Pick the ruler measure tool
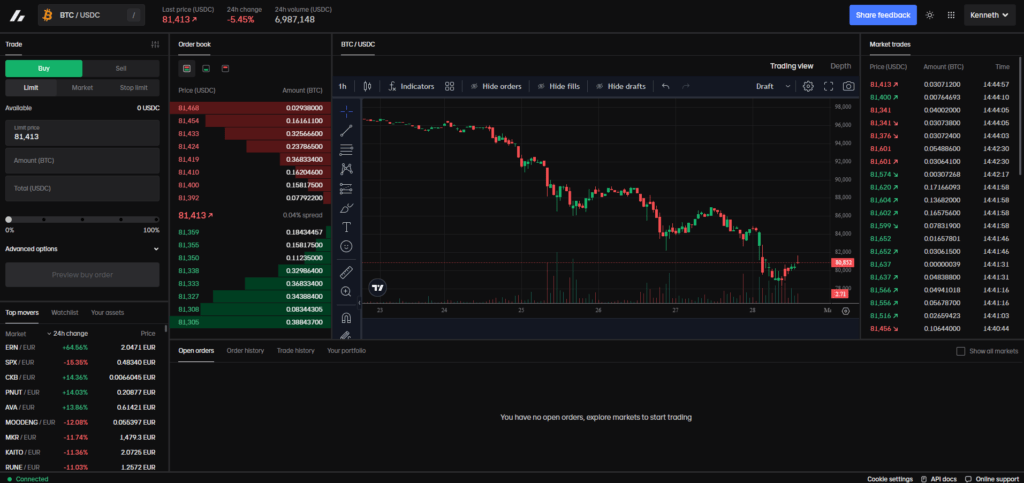Viewport: 1024px width, 483px height. [346, 271]
